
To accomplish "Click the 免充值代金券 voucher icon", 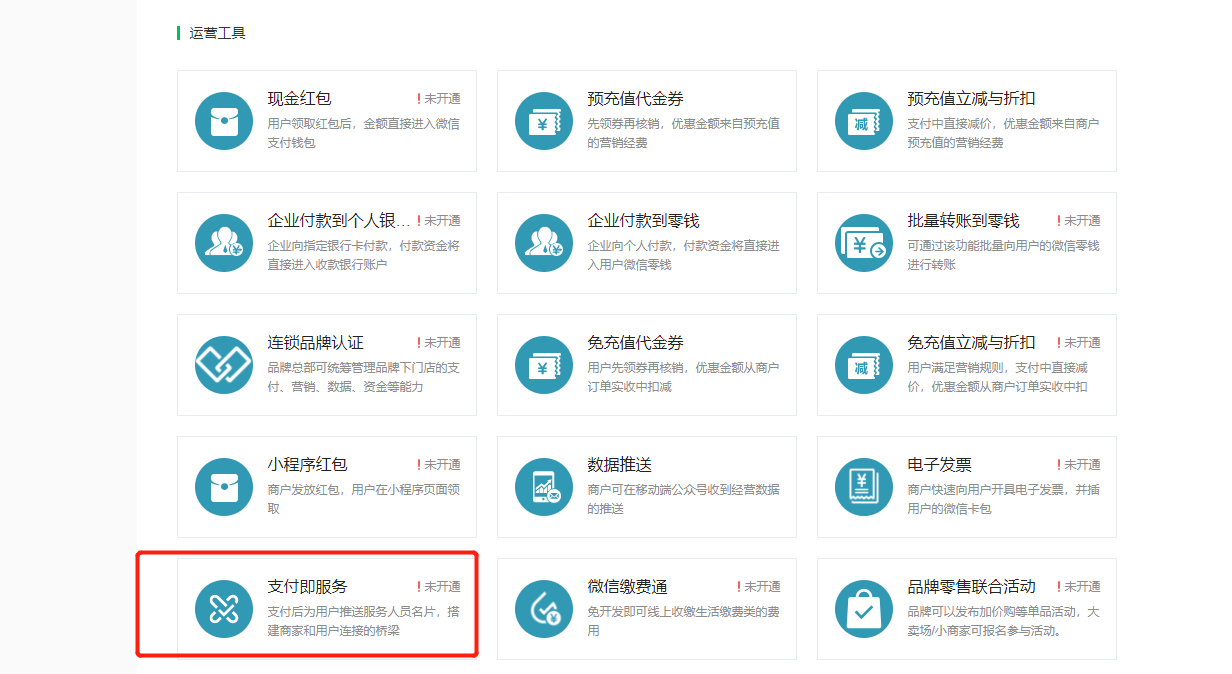I will pyautogui.click(x=544, y=365).
